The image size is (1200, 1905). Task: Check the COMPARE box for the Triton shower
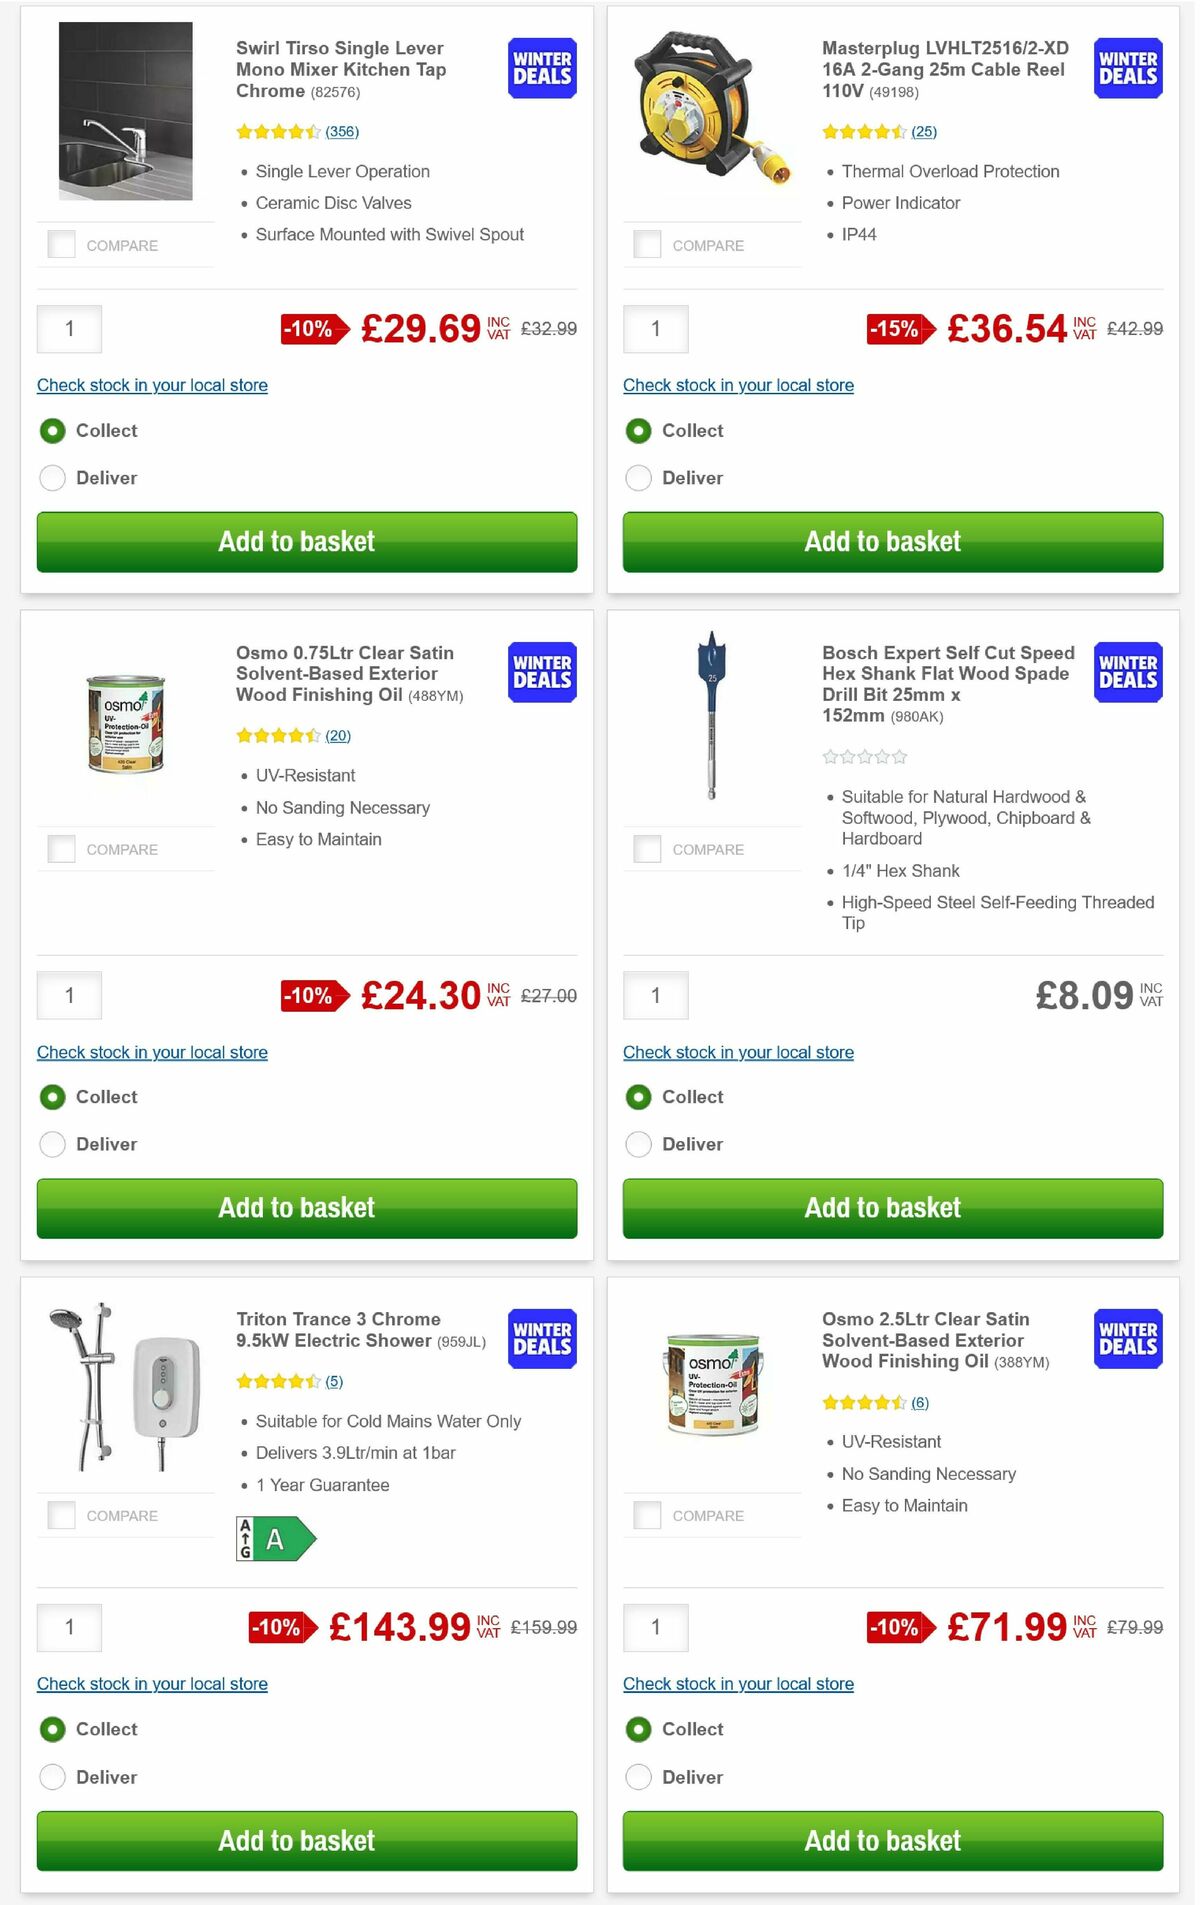pyautogui.click(x=61, y=1513)
